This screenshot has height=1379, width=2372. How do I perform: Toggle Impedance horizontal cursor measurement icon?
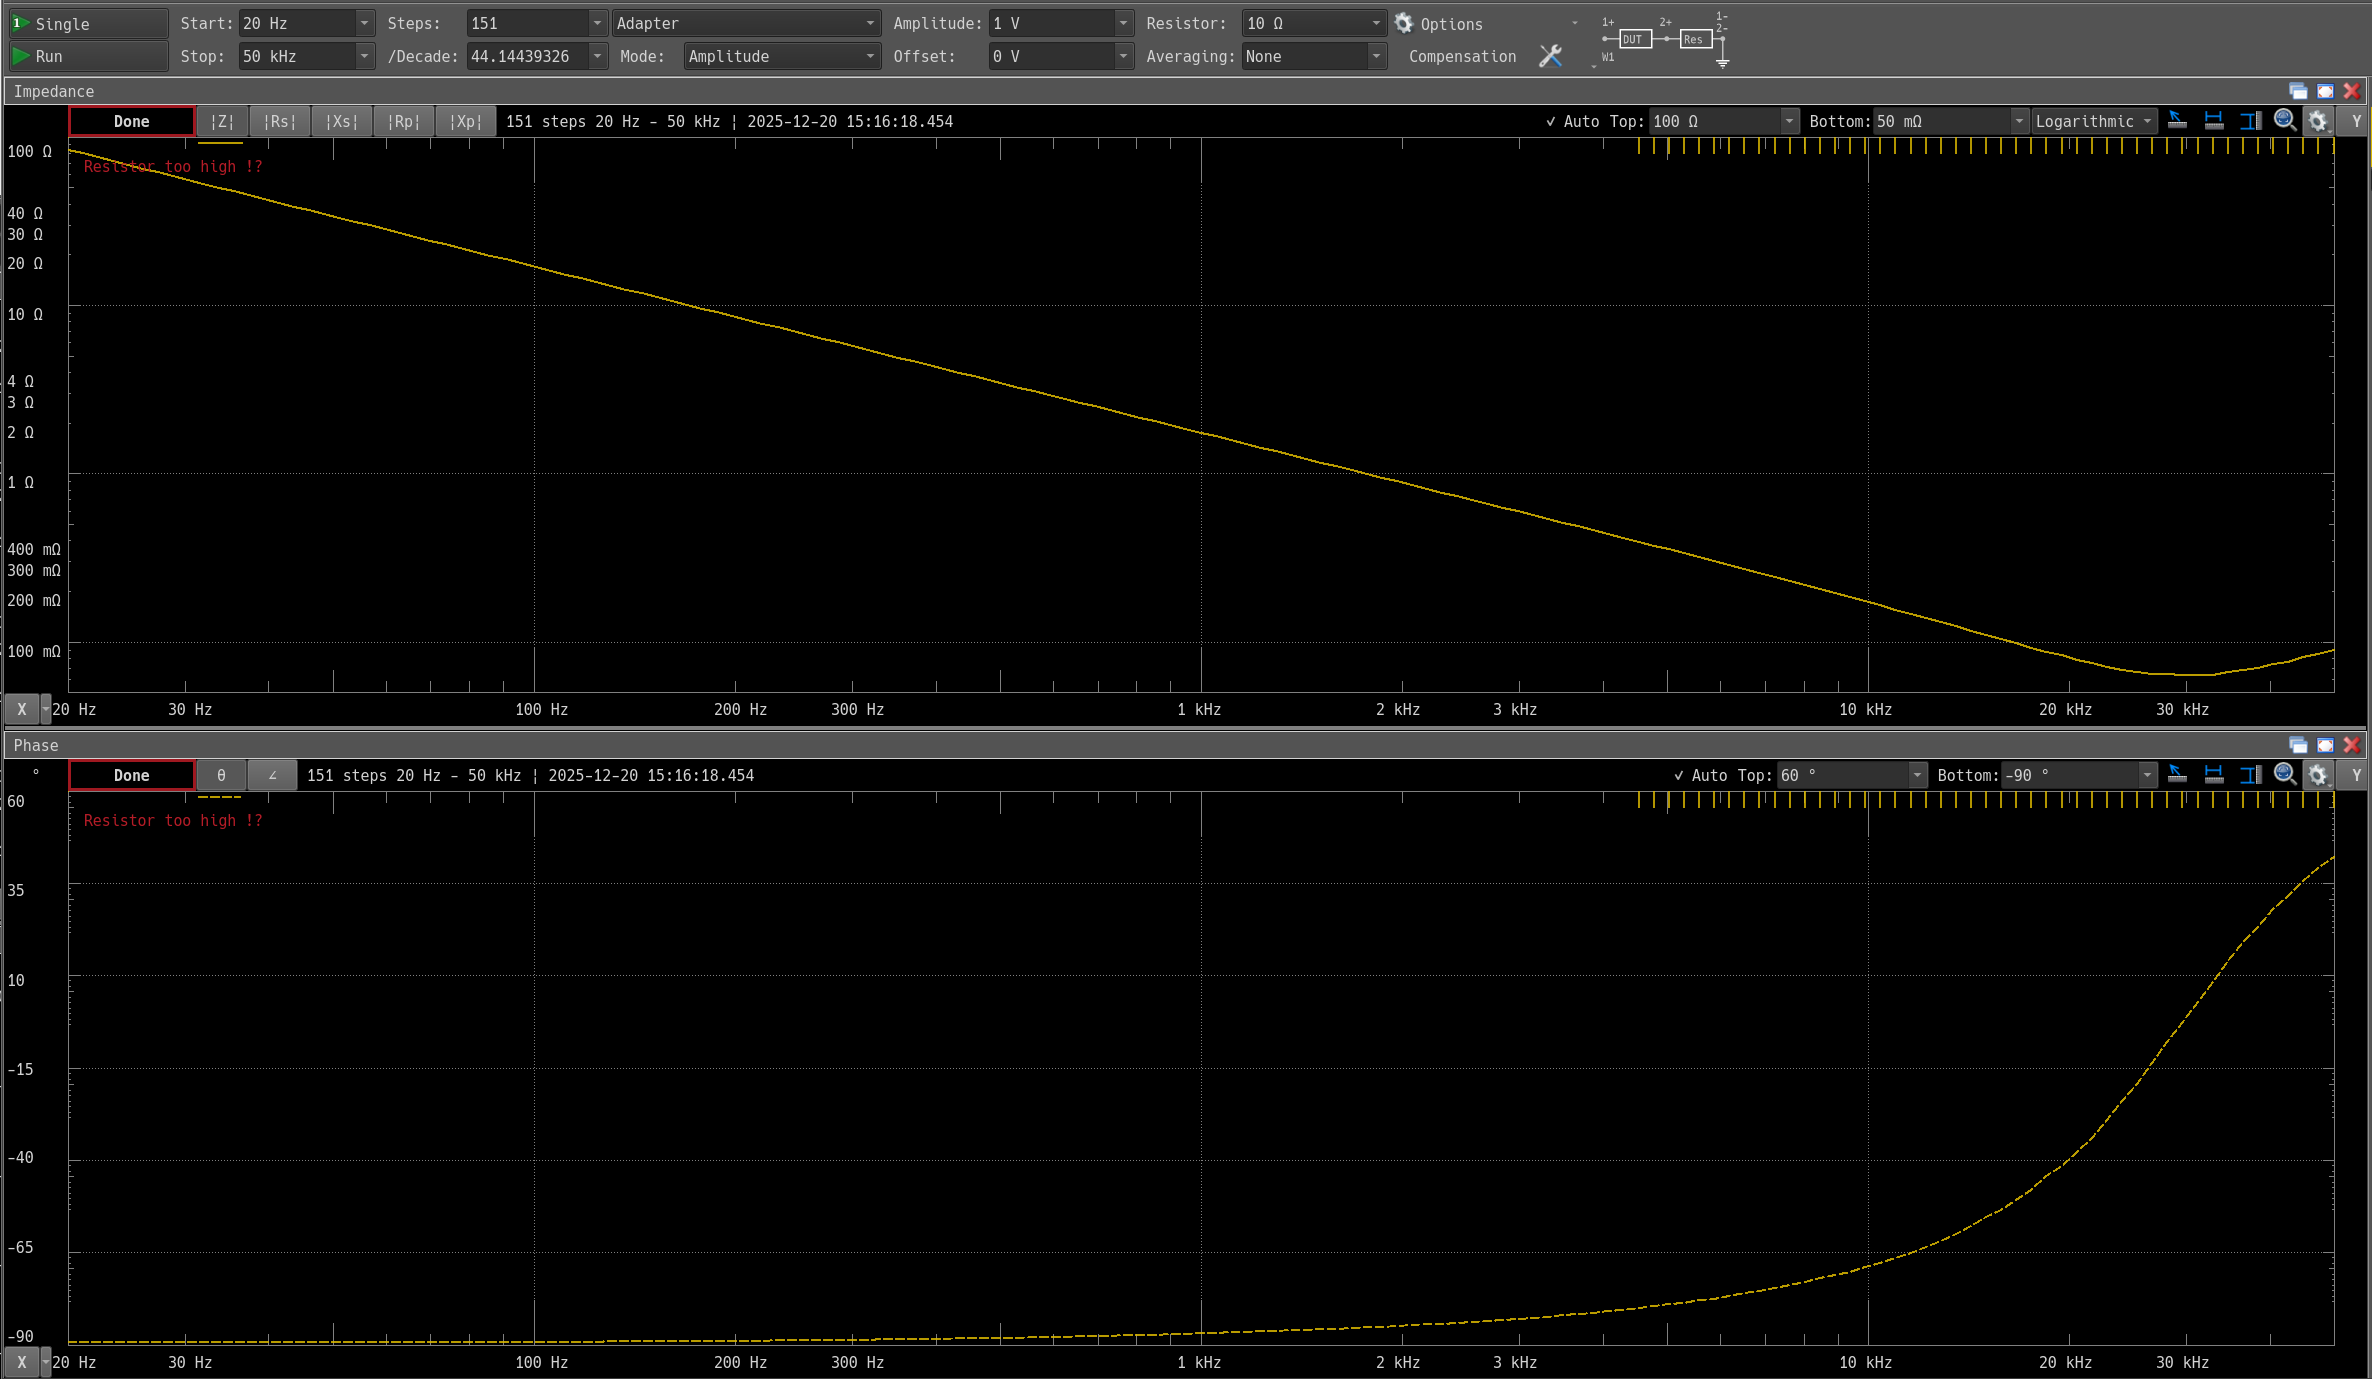tap(2214, 121)
